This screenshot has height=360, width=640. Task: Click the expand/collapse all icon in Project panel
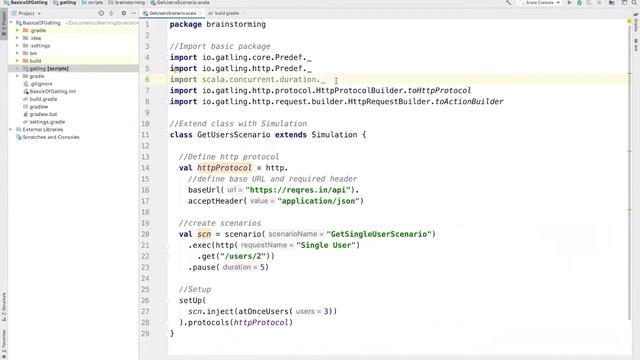(111, 13)
